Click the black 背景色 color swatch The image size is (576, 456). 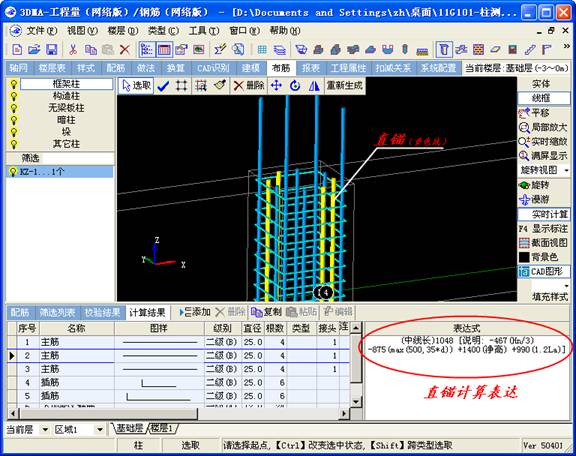[x=524, y=257]
